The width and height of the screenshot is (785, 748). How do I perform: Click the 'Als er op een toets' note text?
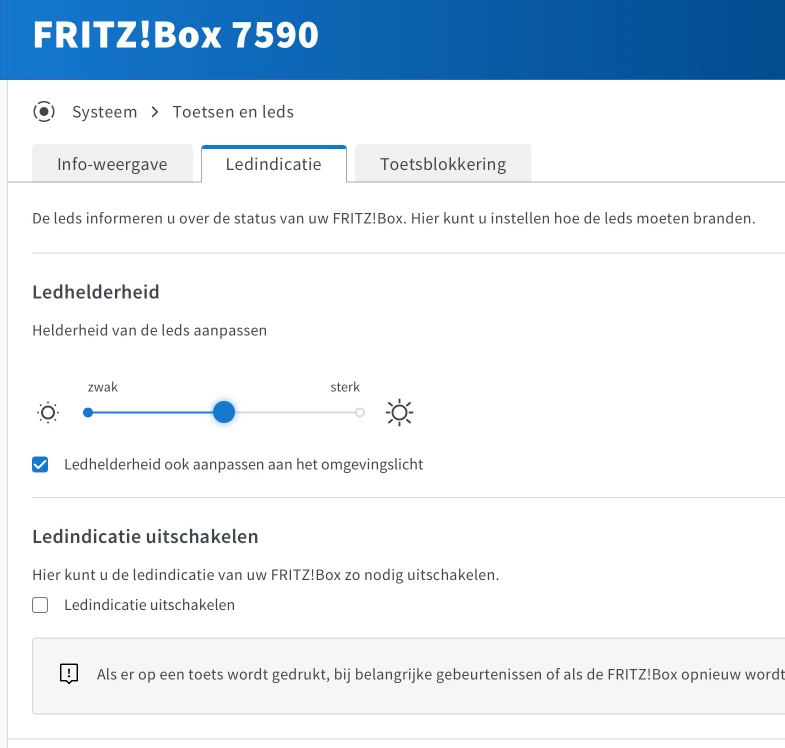point(441,674)
